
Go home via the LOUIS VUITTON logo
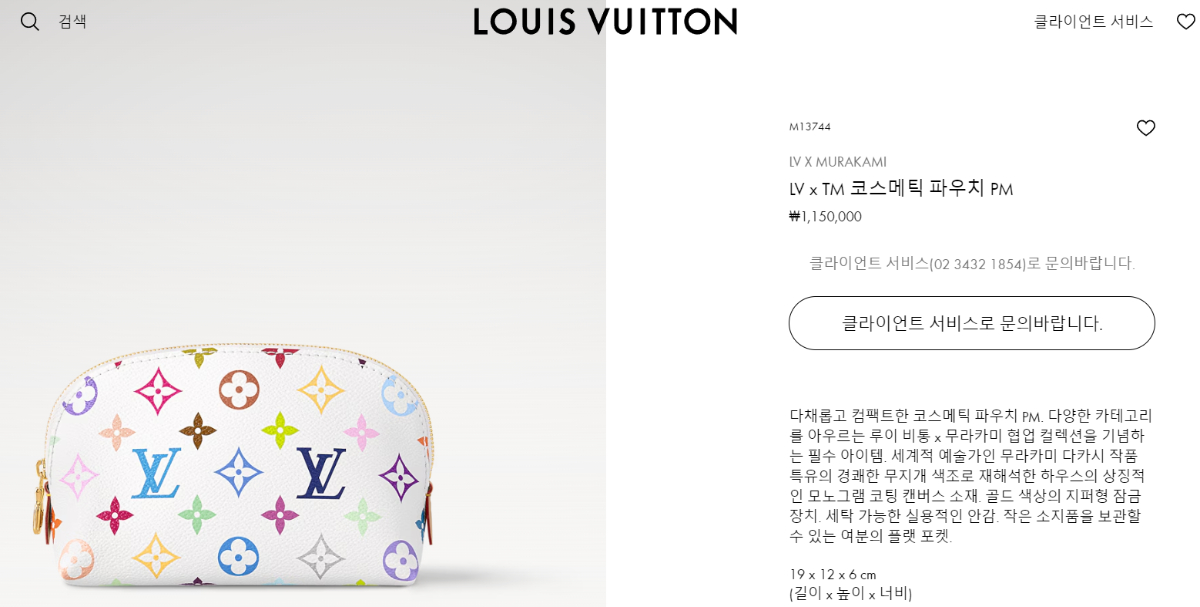[x=605, y=21]
